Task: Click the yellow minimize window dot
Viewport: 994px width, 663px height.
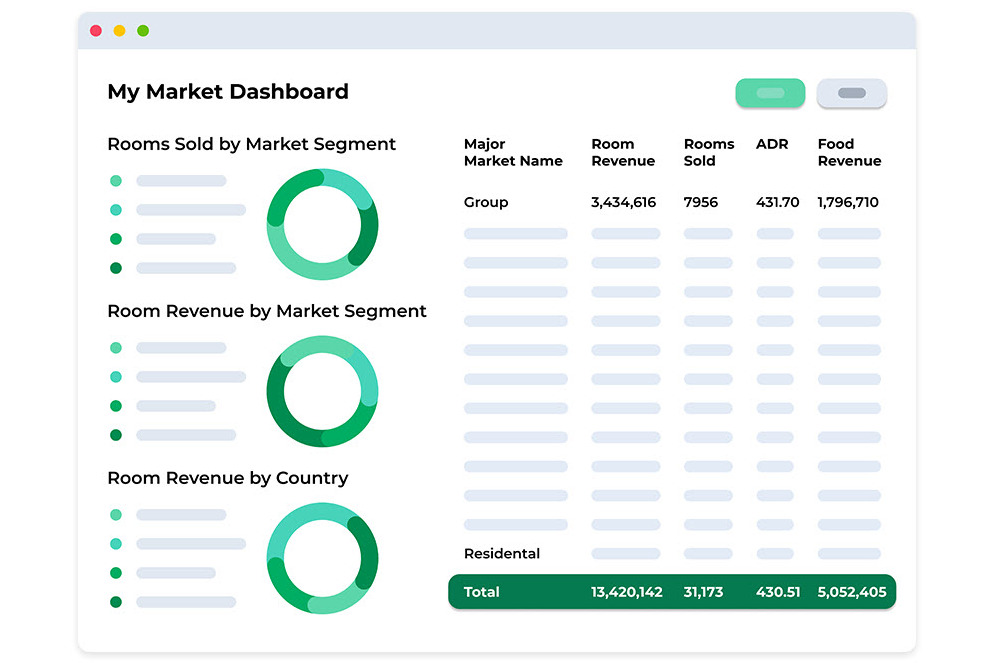Action: [x=120, y=31]
